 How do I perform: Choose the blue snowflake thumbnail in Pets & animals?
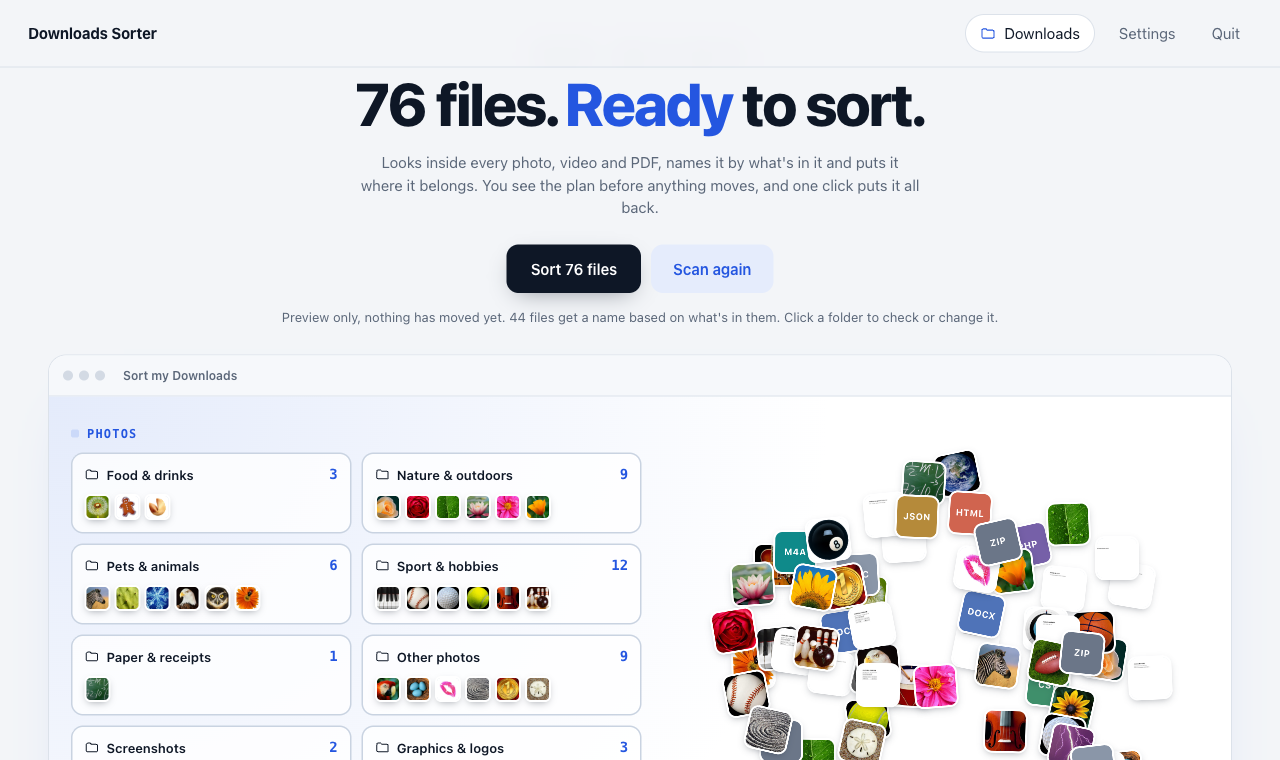158,598
